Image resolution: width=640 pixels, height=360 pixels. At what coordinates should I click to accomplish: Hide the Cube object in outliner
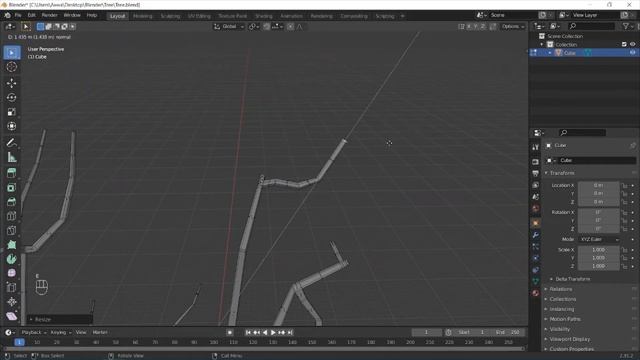click(633, 53)
